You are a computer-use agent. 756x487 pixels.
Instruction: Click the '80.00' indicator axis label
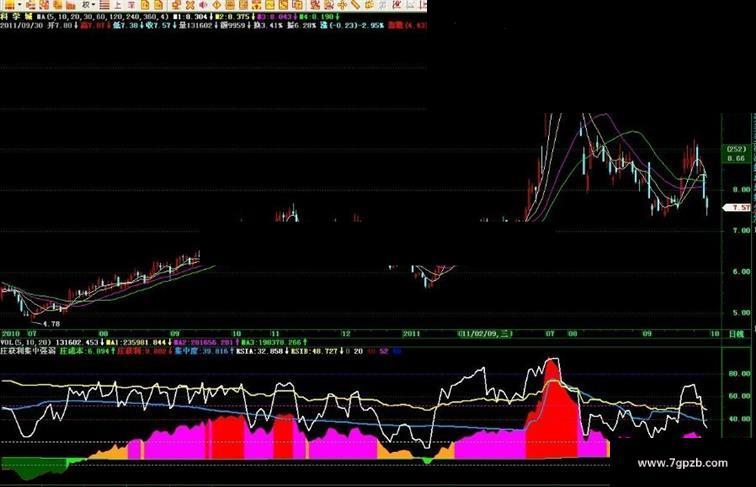pyautogui.click(x=740, y=373)
